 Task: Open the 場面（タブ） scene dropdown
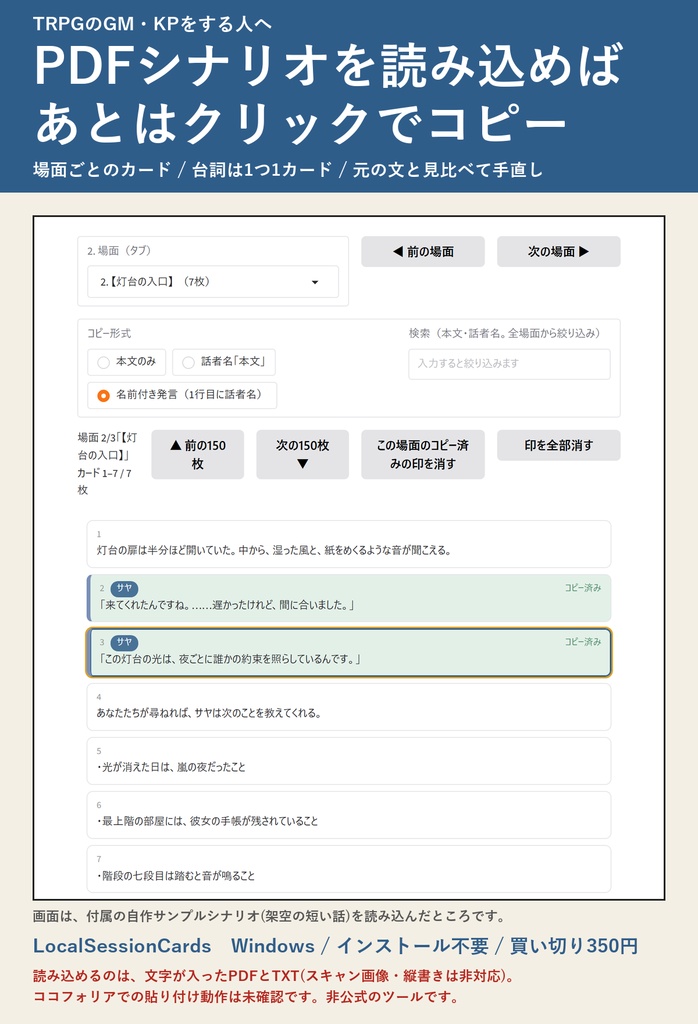tap(213, 281)
